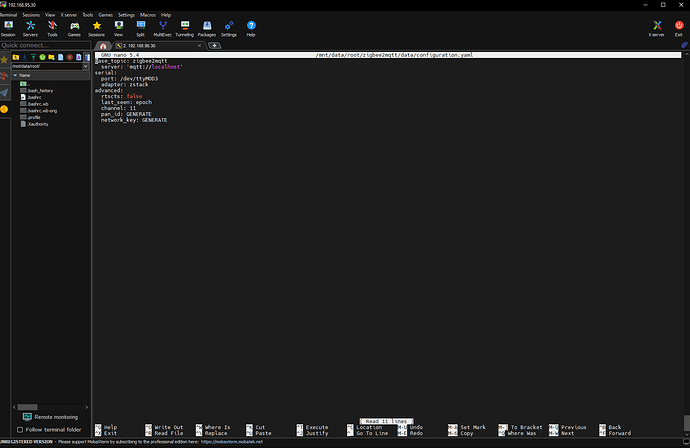Image resolution: width=690 pixels, height=448 pixels.
Task: Open the mobaxterm.mobatek.net link
Action: coord(231,442)
